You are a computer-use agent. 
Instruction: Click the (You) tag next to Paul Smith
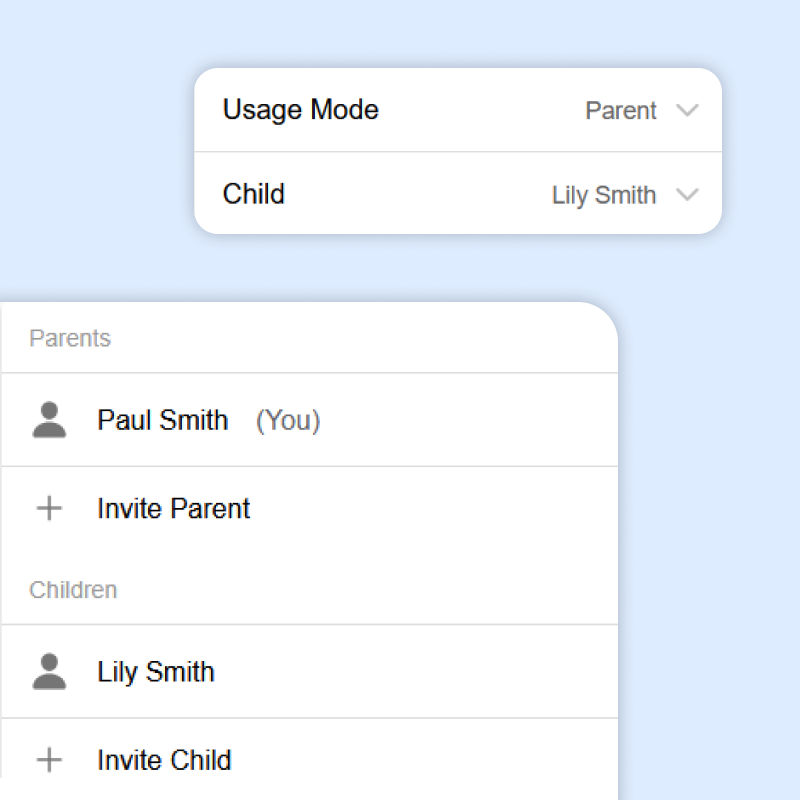click(x=288, y=421)
